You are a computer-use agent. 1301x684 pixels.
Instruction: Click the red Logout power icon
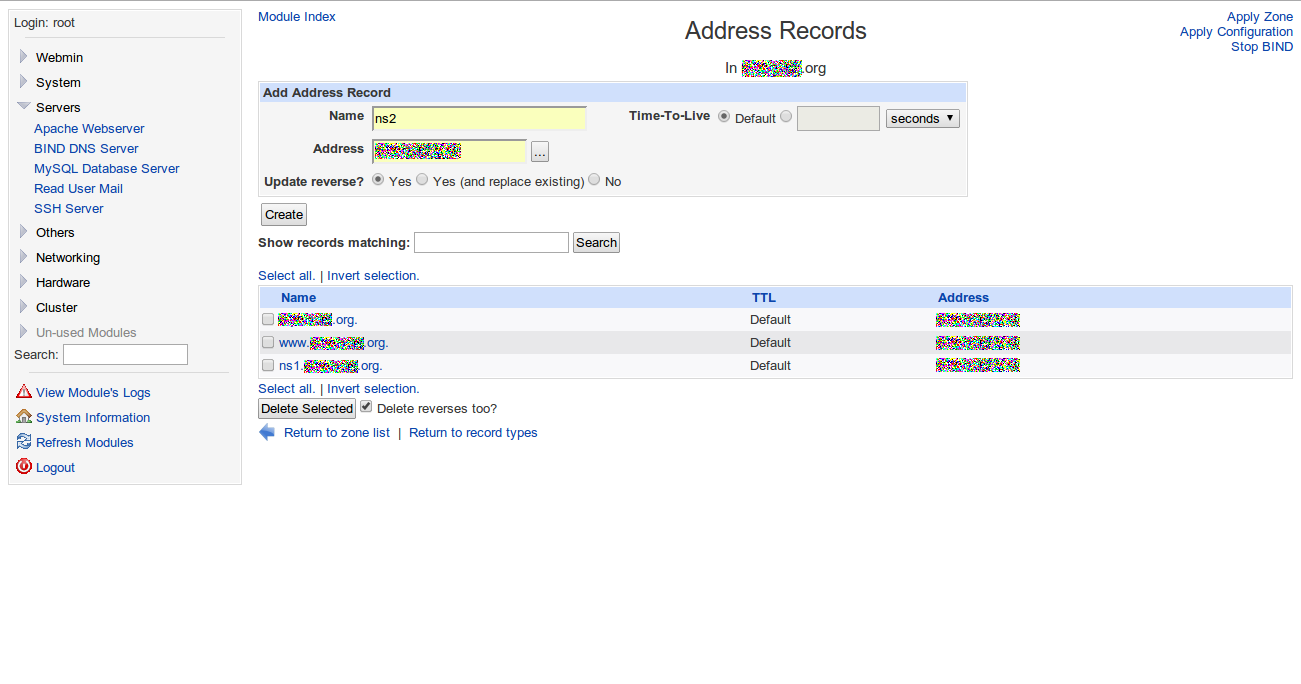coord(24,467)
